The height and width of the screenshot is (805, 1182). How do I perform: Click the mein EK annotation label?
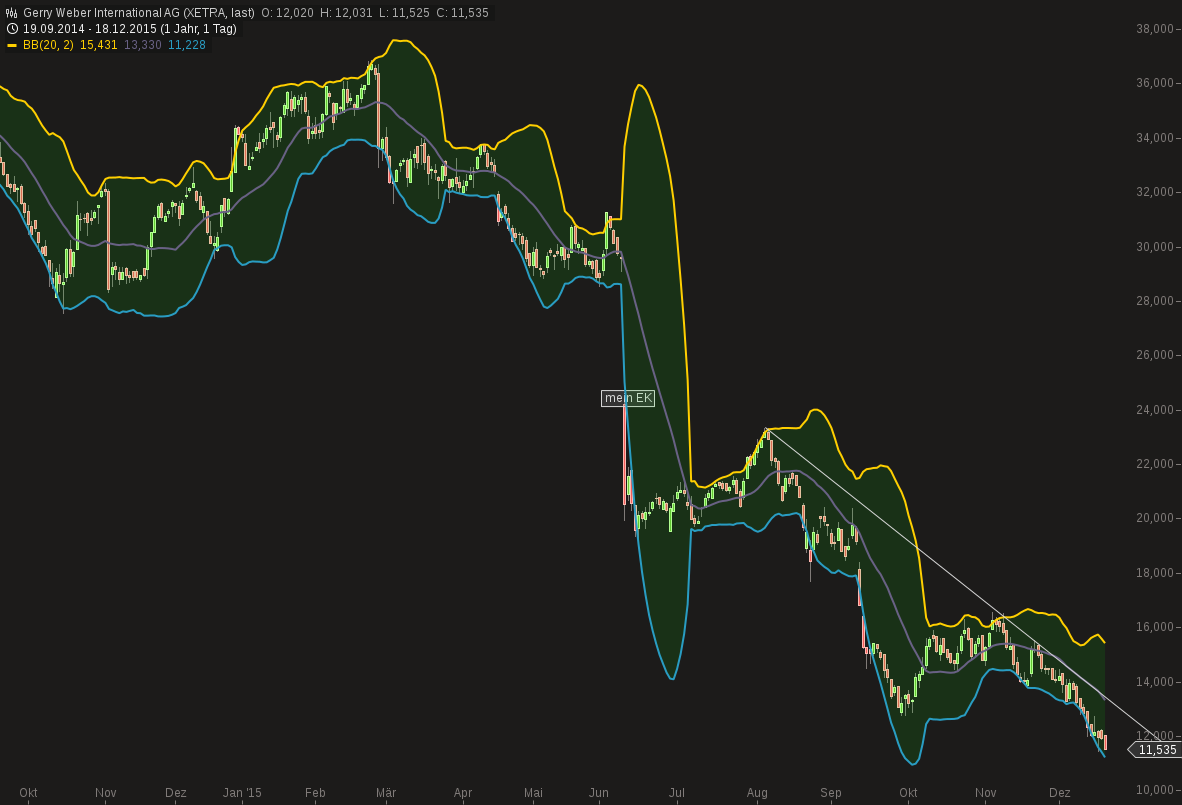(627, 398)
